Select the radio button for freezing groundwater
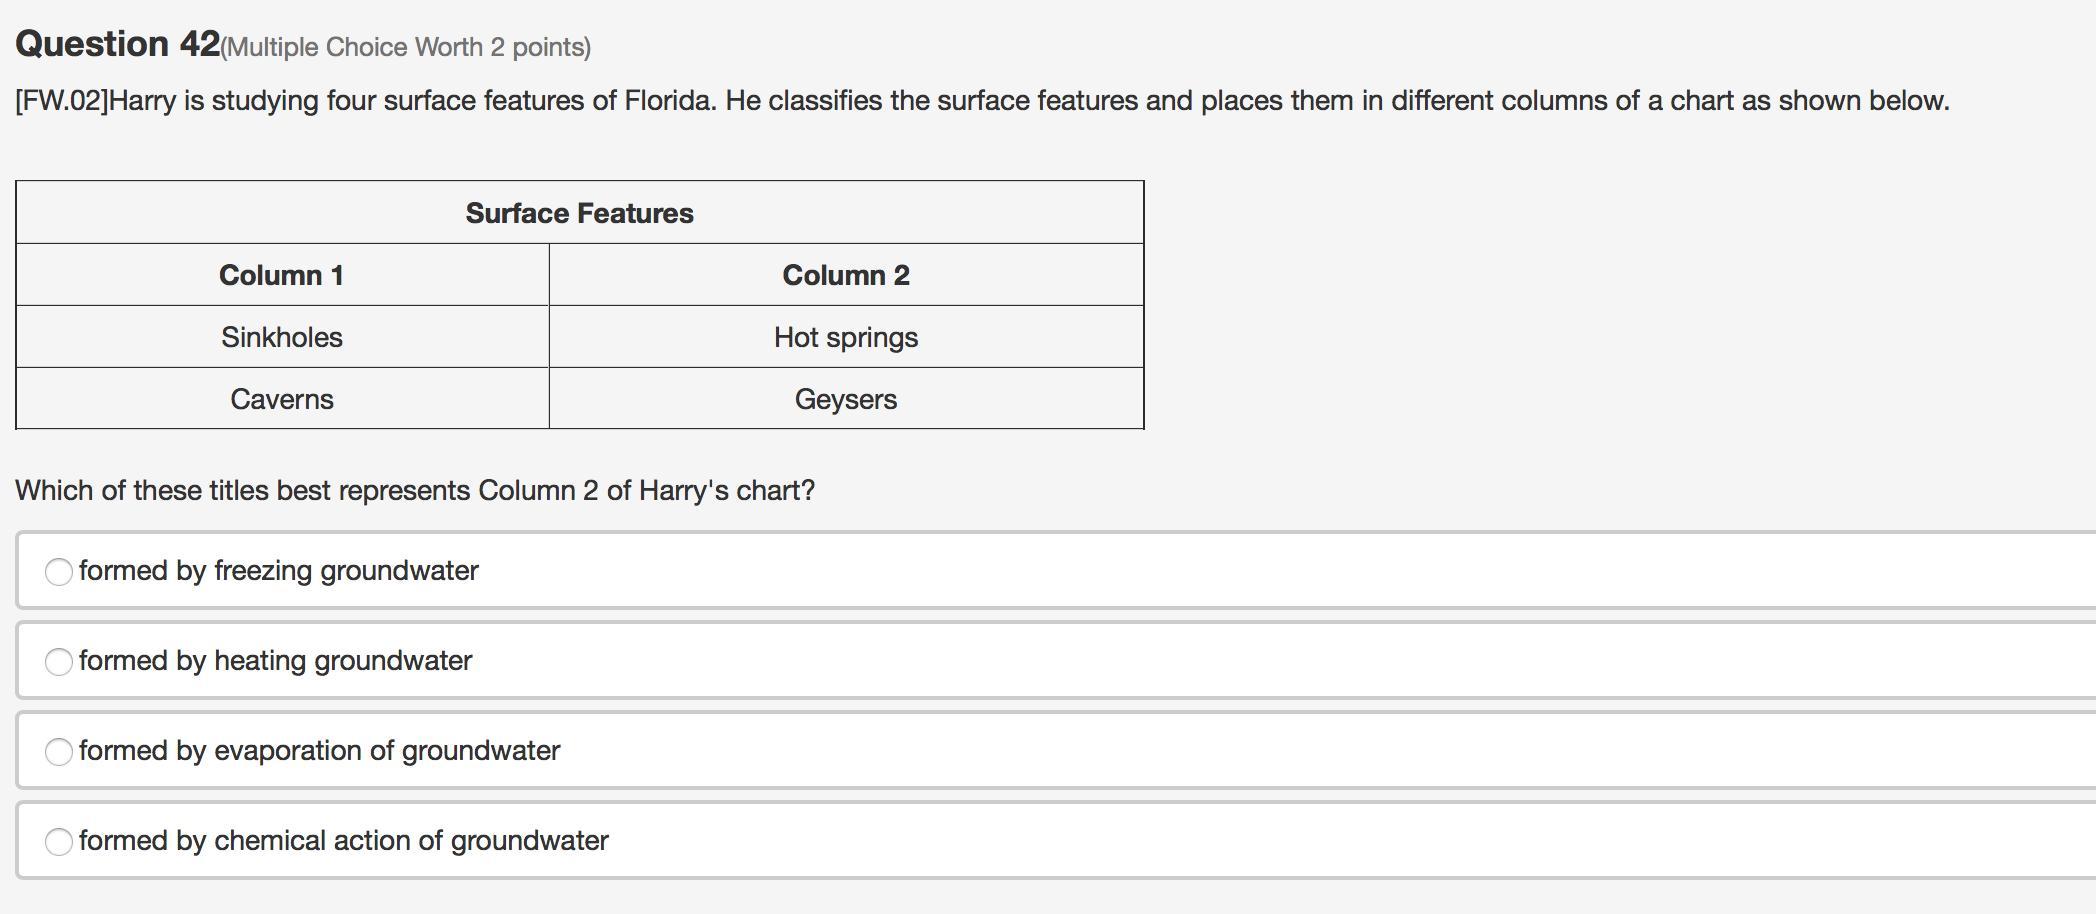Image resolution: width=2096 pixels, height=914 pixels. (59, 571)
